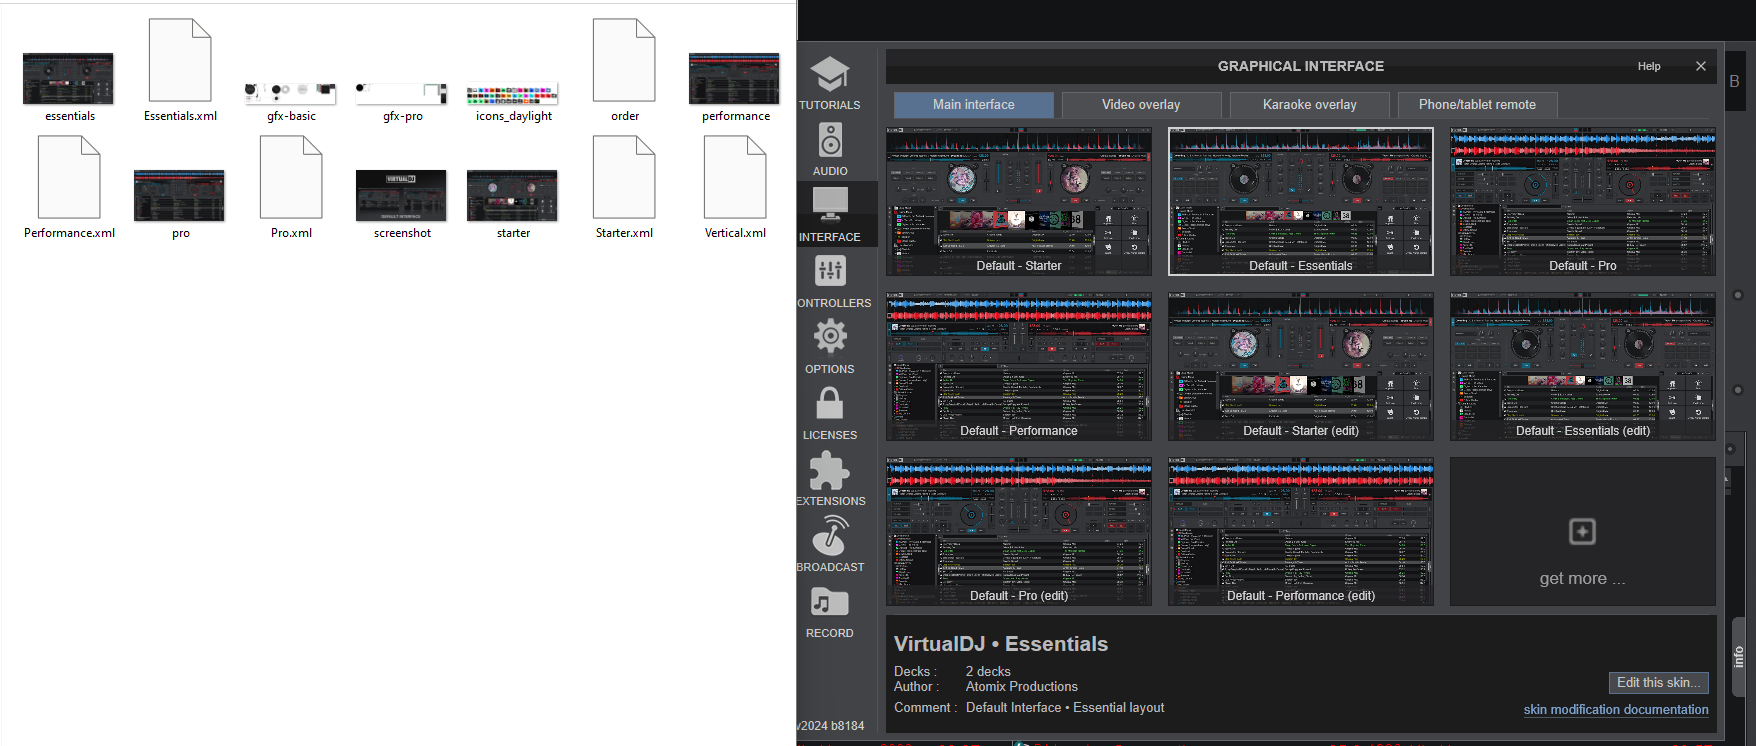
Task: Select the Default - Essentials skin
Action: pos(1301,201)
